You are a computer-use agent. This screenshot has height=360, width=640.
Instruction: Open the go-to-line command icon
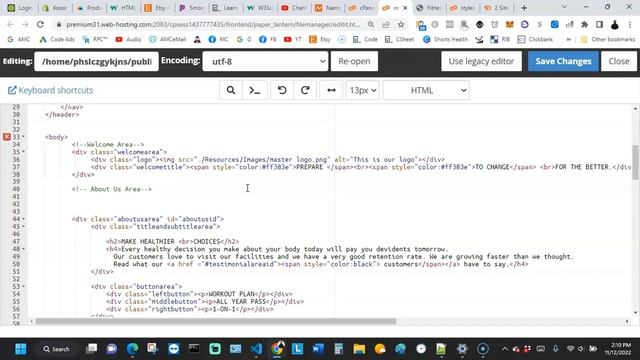(255, 90)
